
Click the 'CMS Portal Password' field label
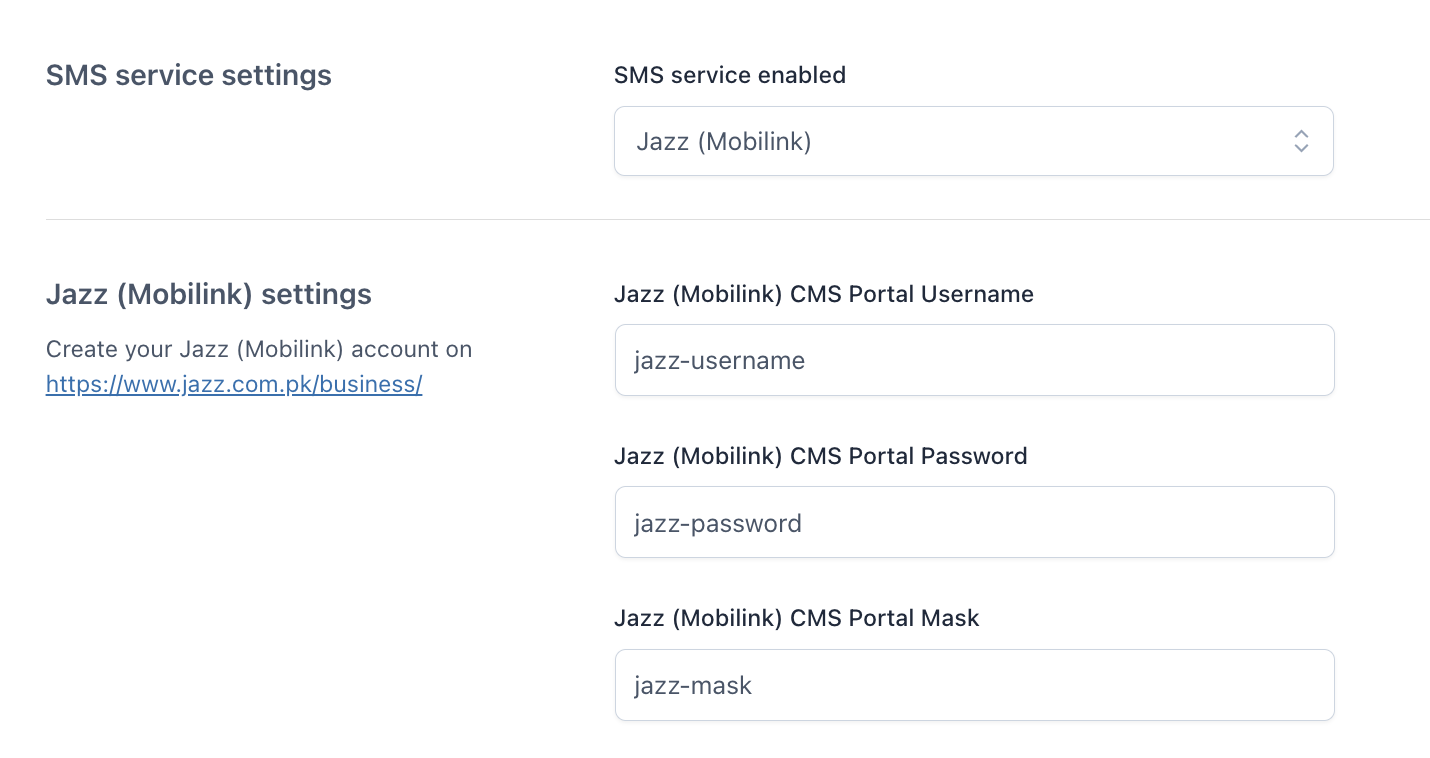click(x=820, y=456)
